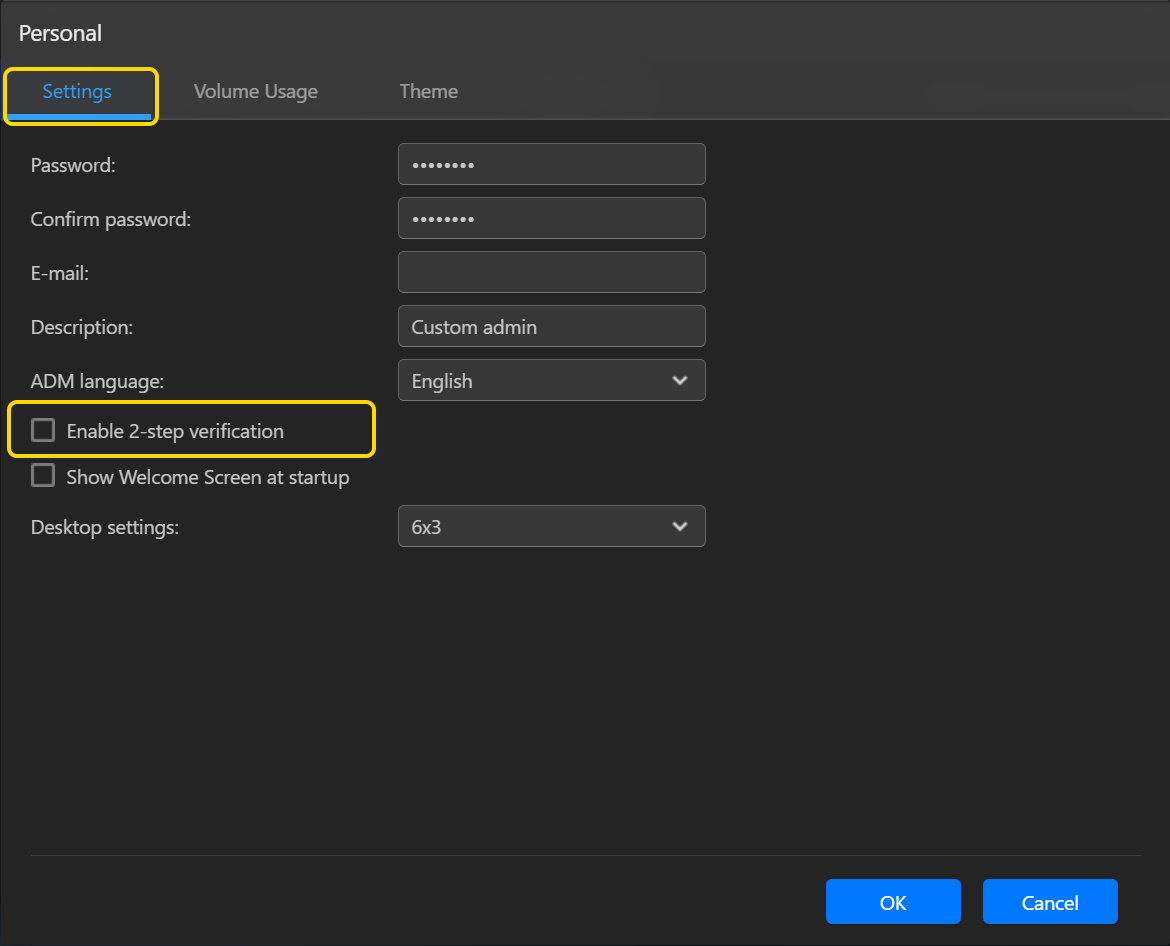The width and height of the screenshot is (1170, 946).
Task: Click the Personal window title
Action: [60, 33]
